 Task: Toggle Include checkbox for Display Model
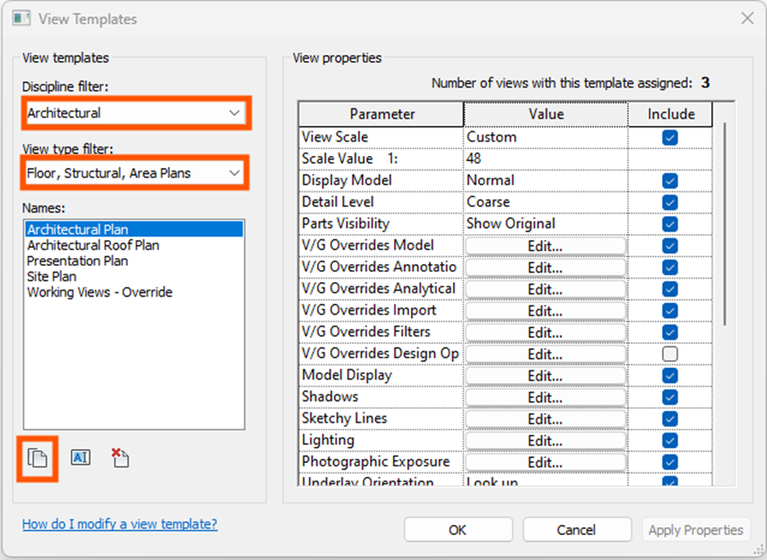(670, 180)
